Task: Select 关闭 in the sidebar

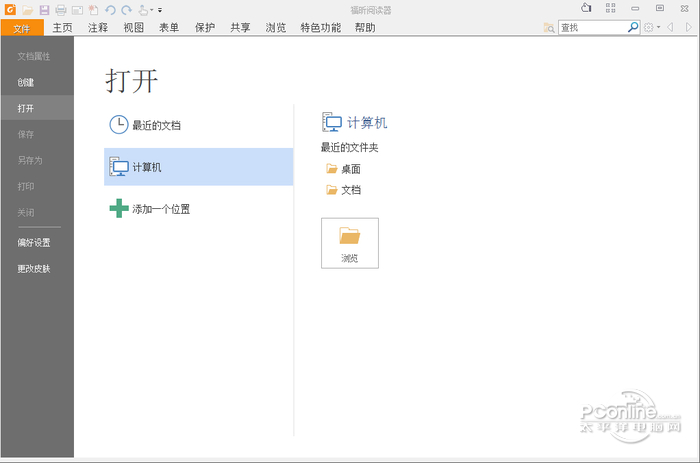Action: tap(38, 212)
